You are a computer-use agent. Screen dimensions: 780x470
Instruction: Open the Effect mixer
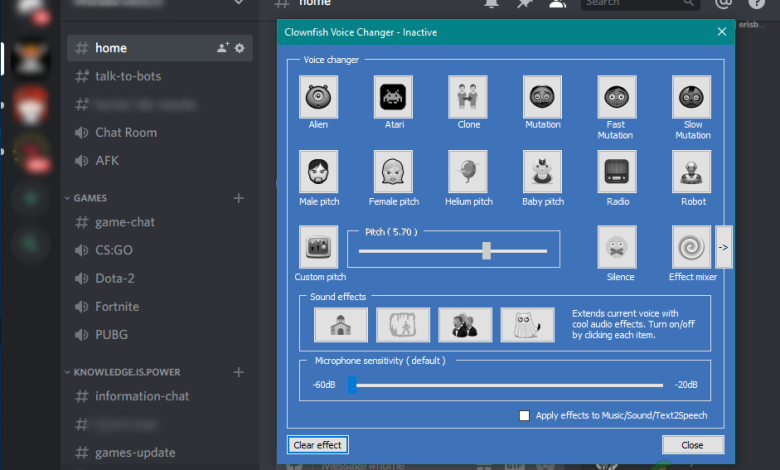click(691, 247)
